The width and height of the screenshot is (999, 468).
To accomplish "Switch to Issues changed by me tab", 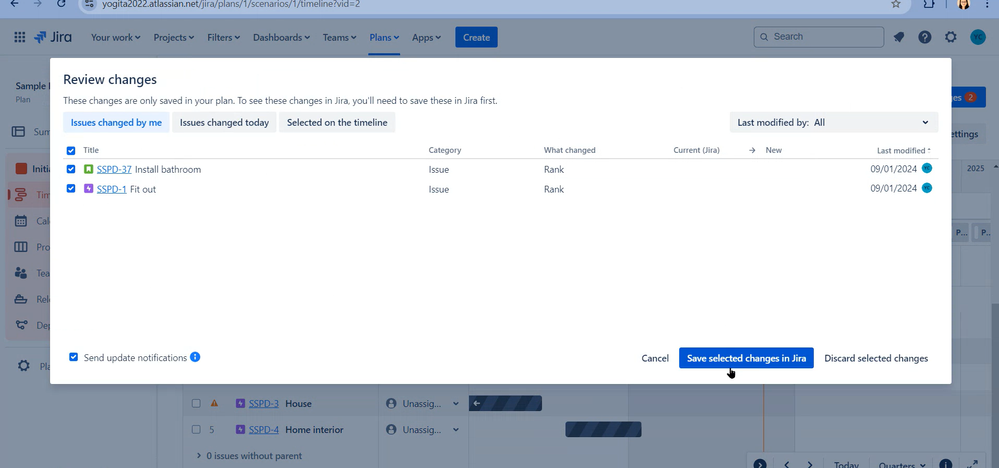I will [116, 122].
